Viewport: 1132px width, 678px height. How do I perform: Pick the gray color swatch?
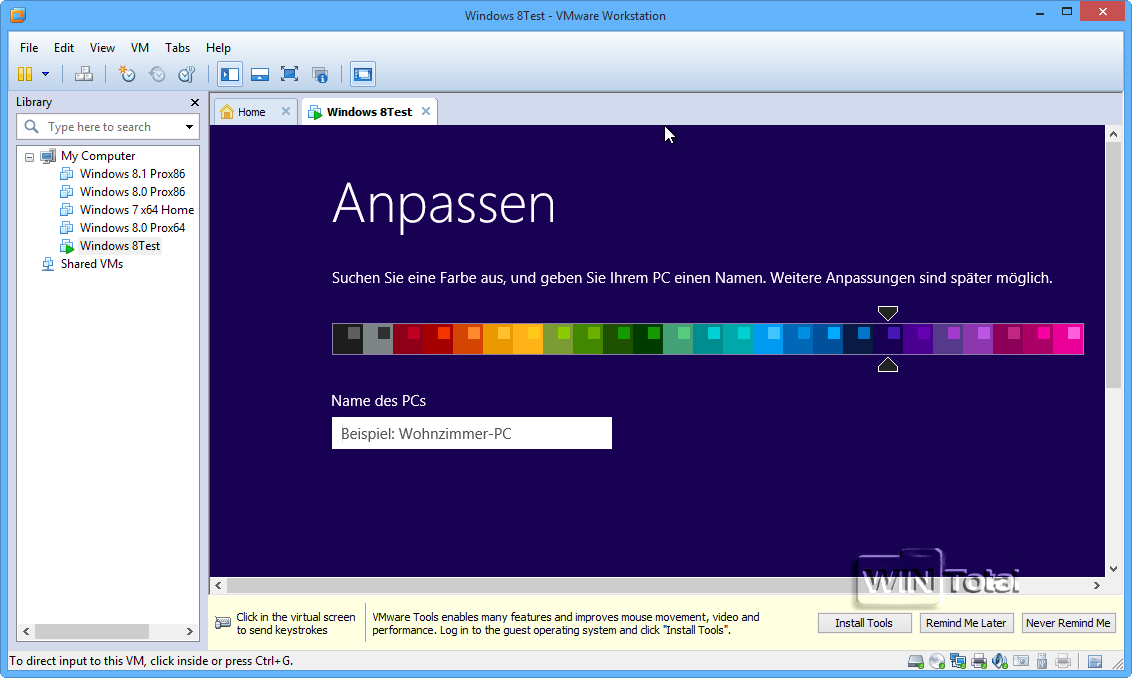[x=378, y=339]
